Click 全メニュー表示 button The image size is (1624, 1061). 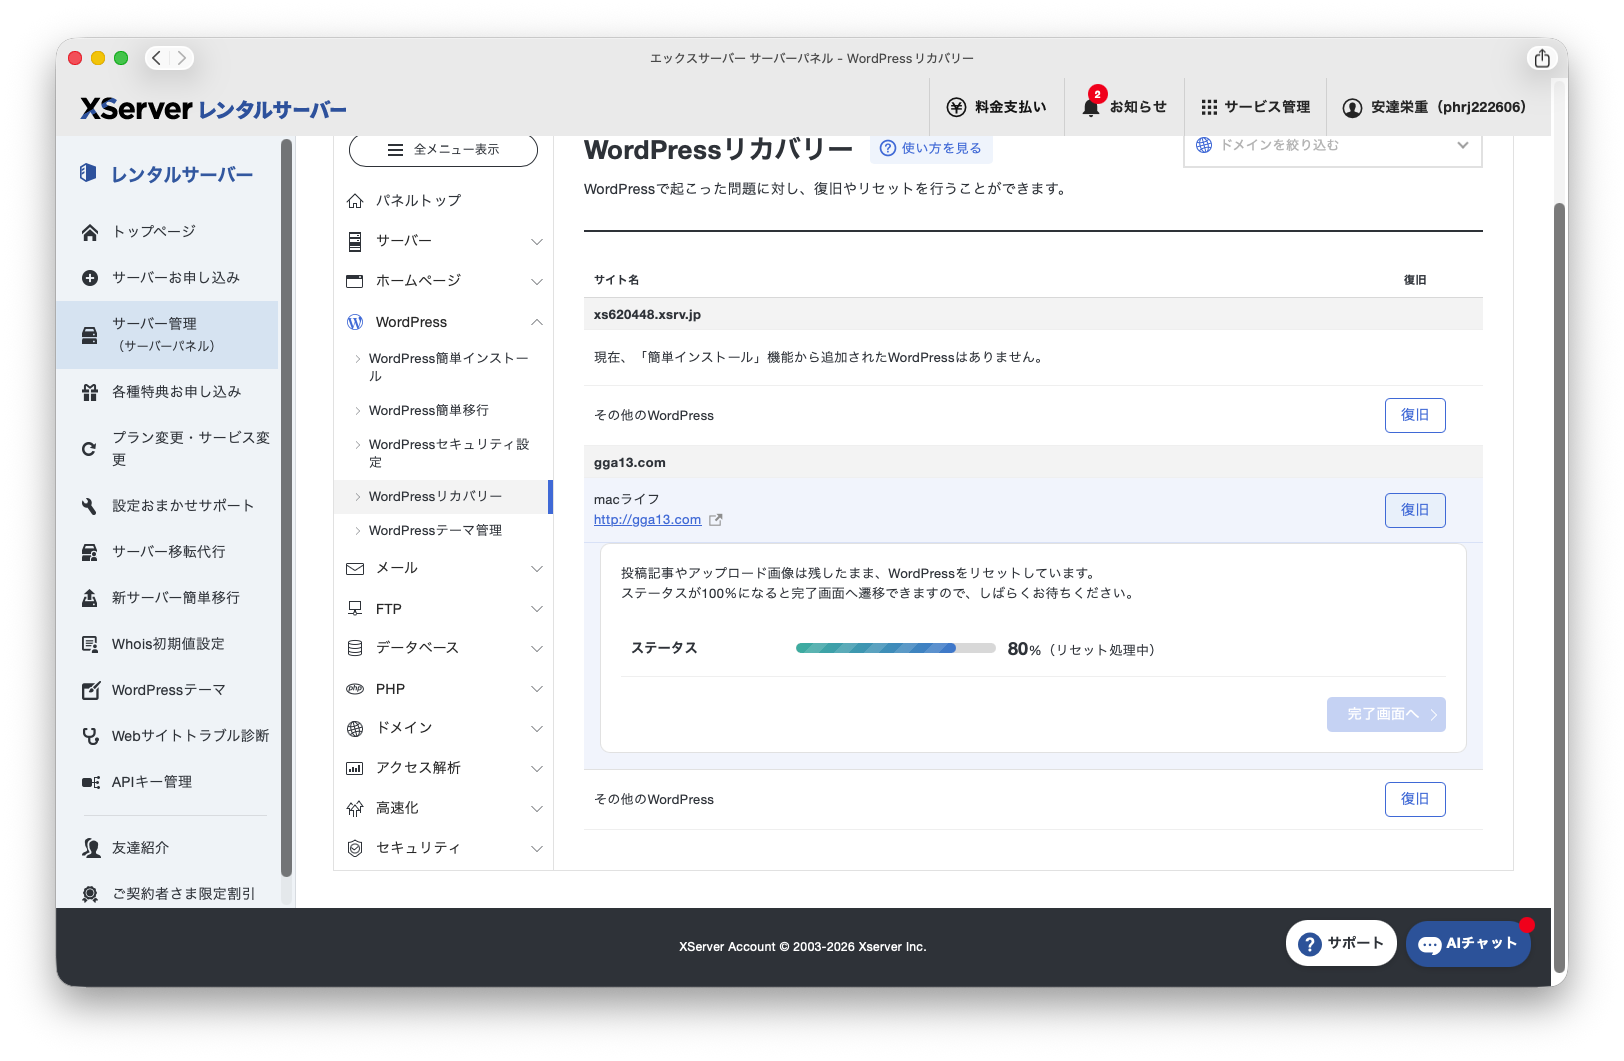pos(443,150)
